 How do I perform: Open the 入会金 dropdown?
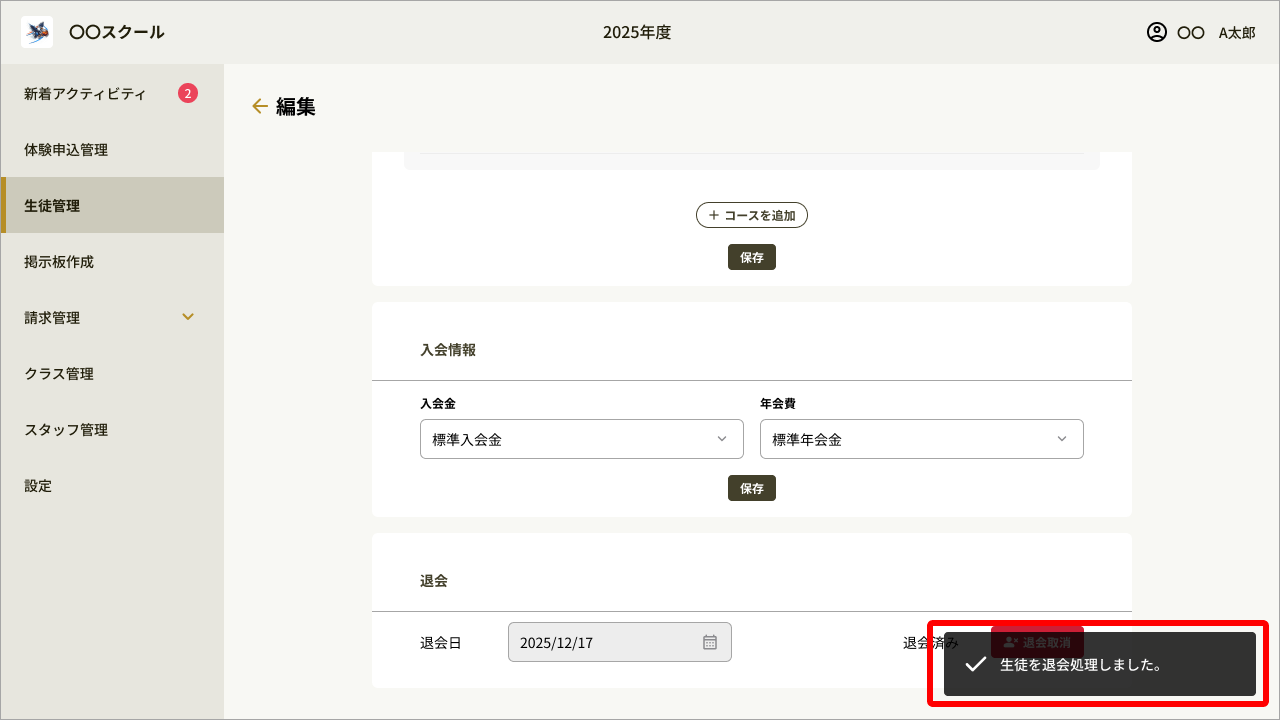coord(581,439)
